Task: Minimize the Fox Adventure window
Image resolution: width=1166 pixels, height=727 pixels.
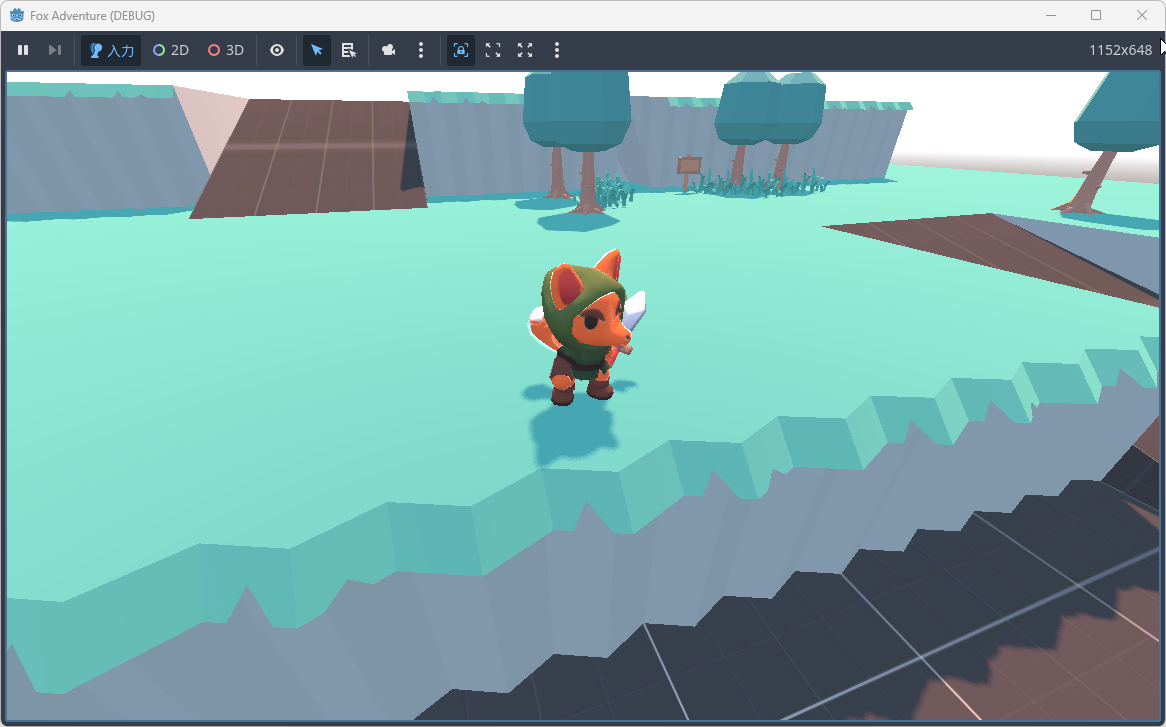Action: 1050,15
